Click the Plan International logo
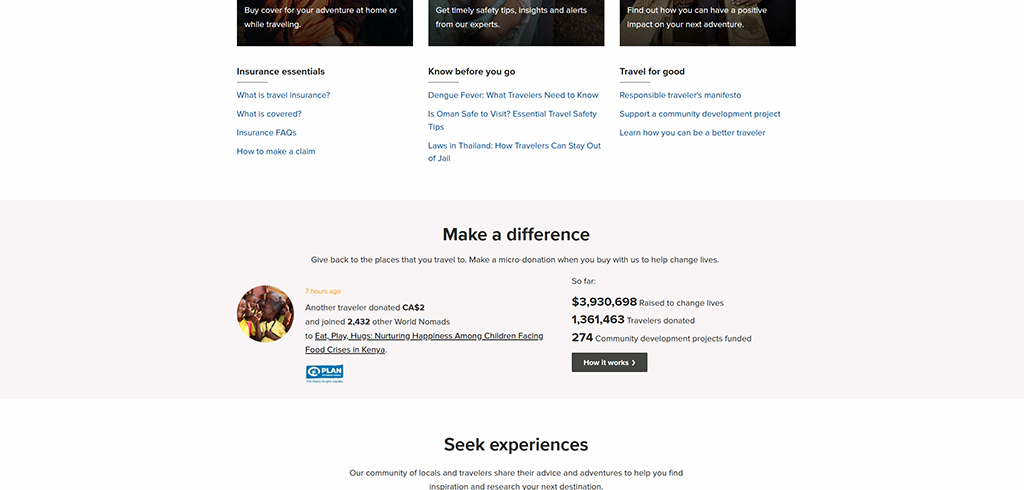The height and width of the screenshot is (490, 1024). (x=324, y=373)
